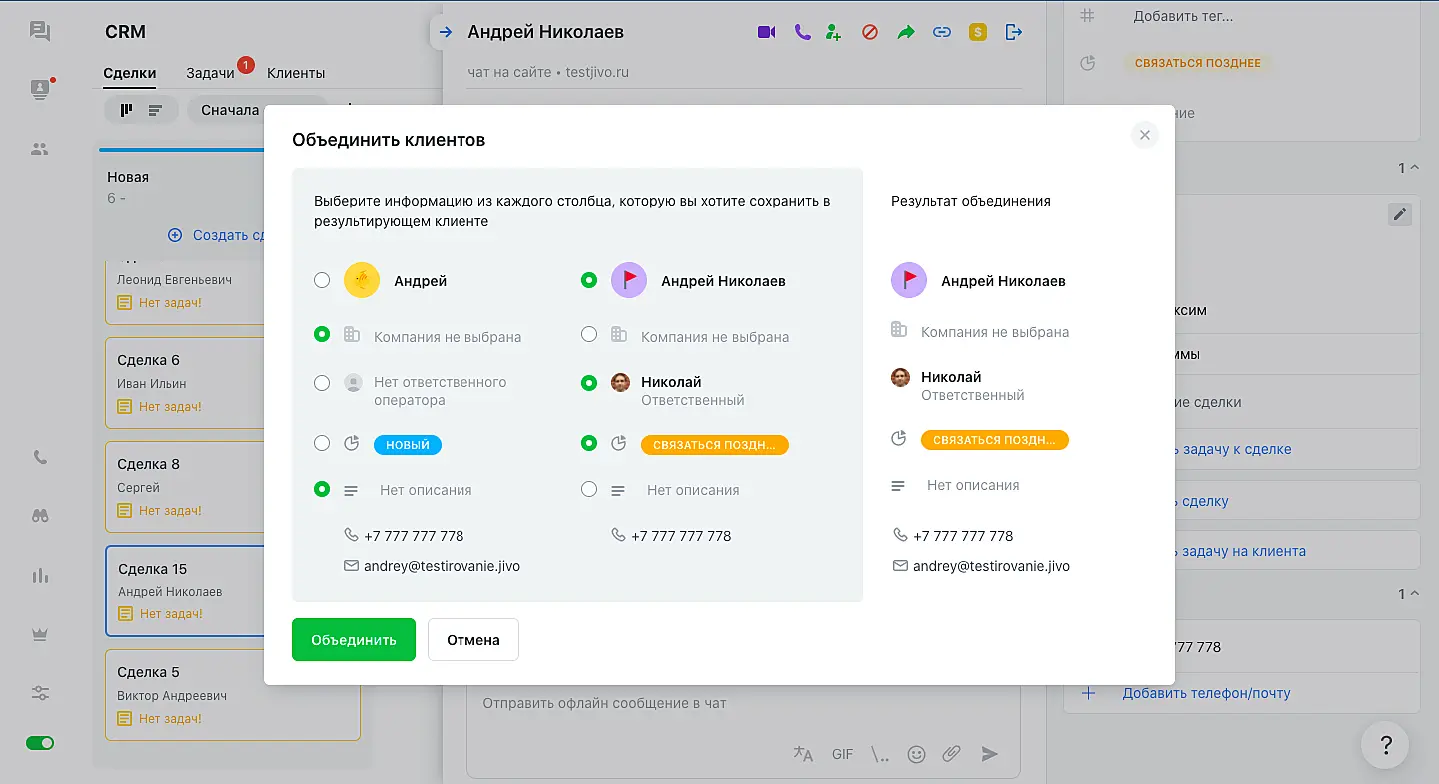Screen dimensions: 1439x784
Task: Click the green forward arrow icon
Action: point(905,32)
